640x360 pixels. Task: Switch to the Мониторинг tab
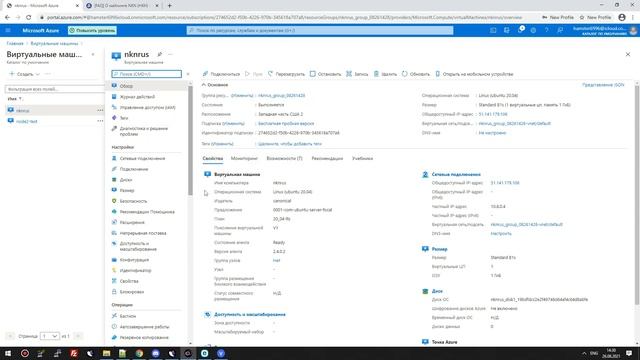pyautogui.click(x=244, y=158)
